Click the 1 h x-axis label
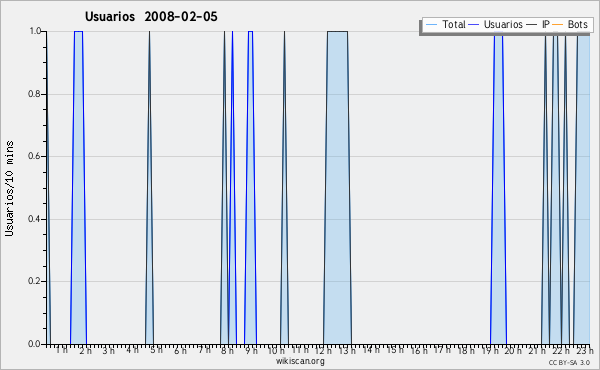Viewport: 600px width, 370px height. pyautogui.click(x=62, y=350)
